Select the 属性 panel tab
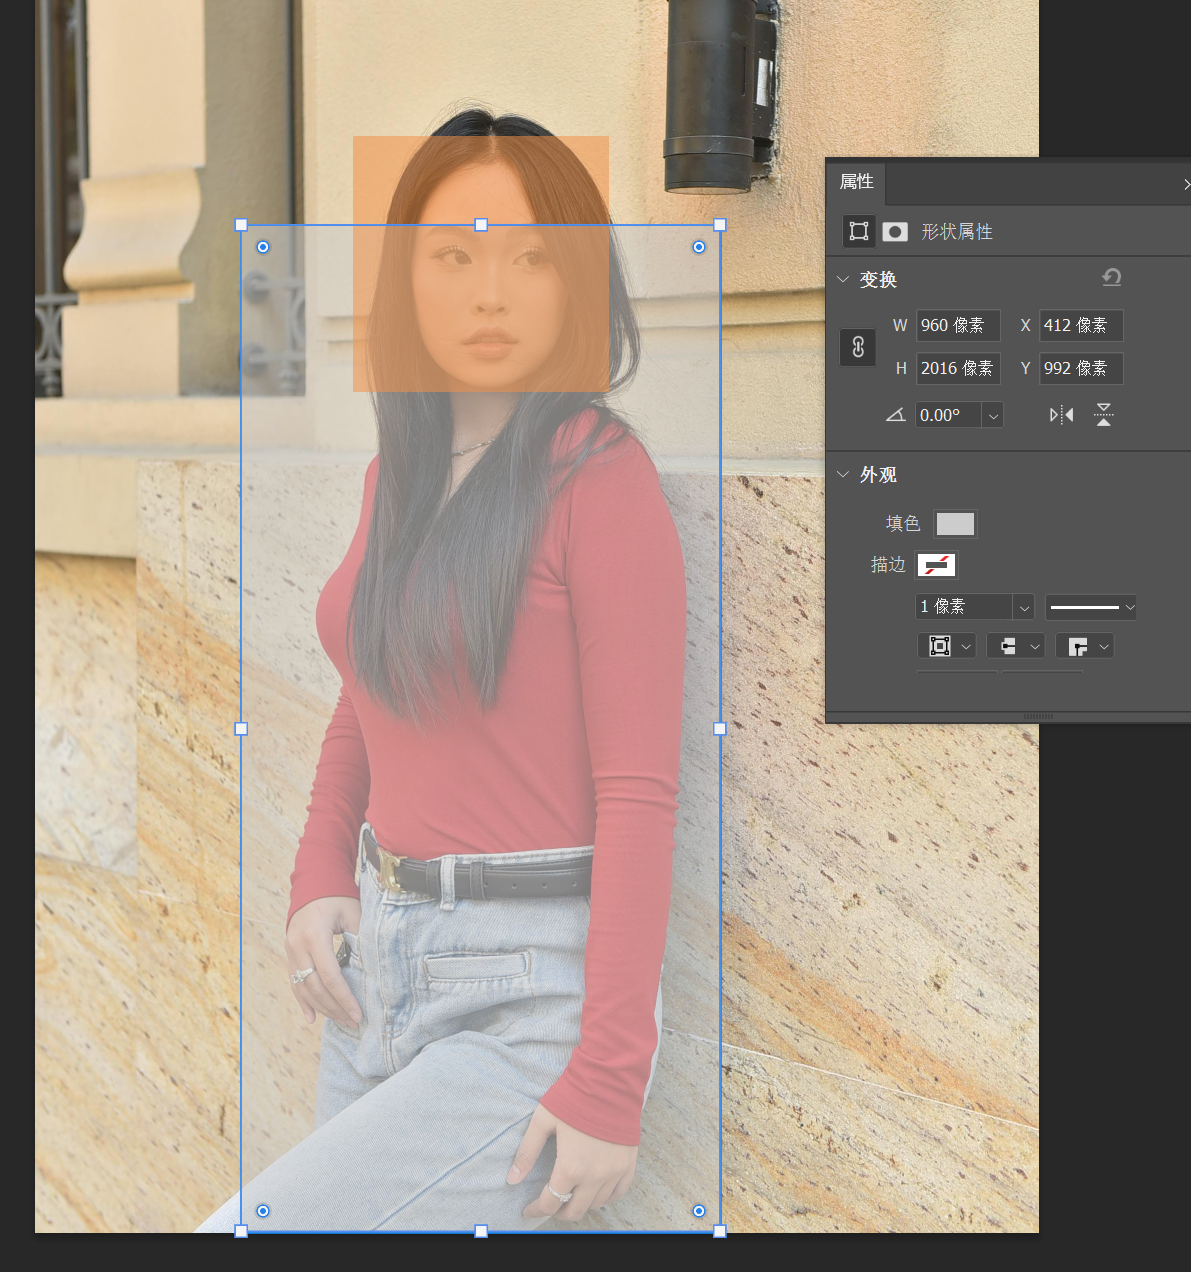This screenshot has width=1191, height=1272. tap(857, 182)
